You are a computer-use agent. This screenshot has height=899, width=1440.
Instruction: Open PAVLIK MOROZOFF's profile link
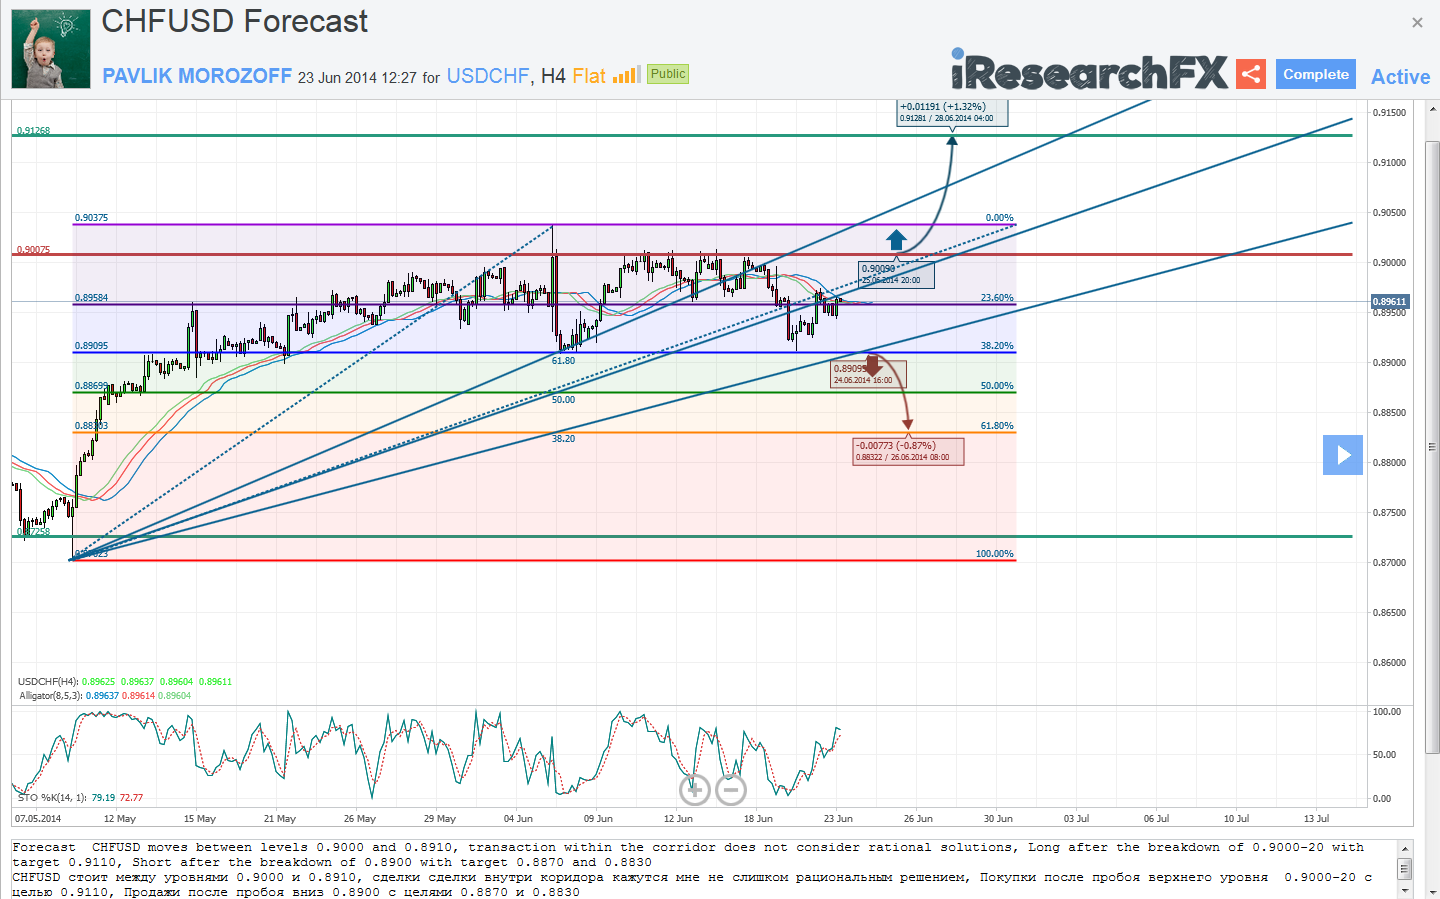[x=197, y=76]
